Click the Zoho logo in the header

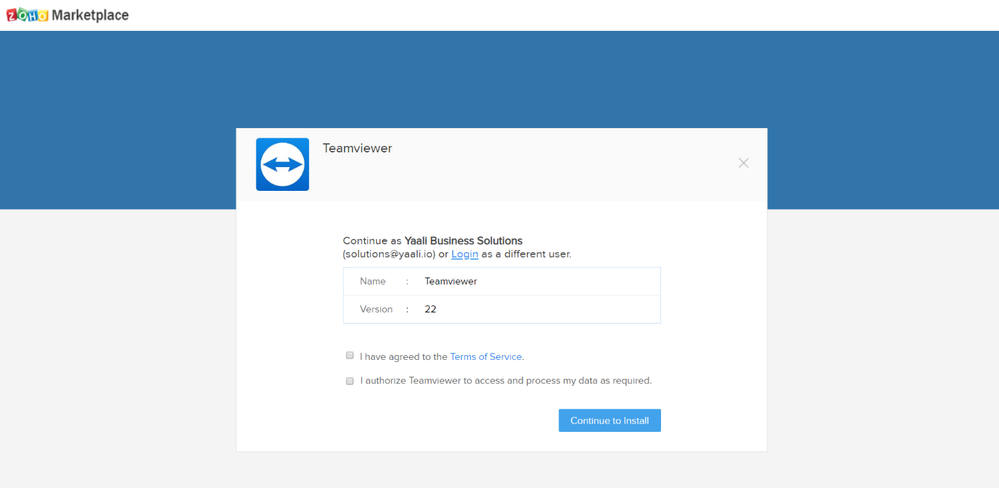[27, 15]
